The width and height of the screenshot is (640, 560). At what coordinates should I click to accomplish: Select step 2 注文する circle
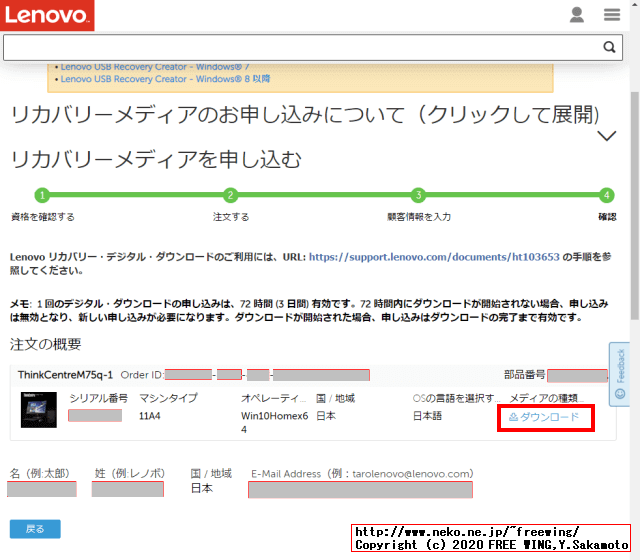[x=230, y=195]
